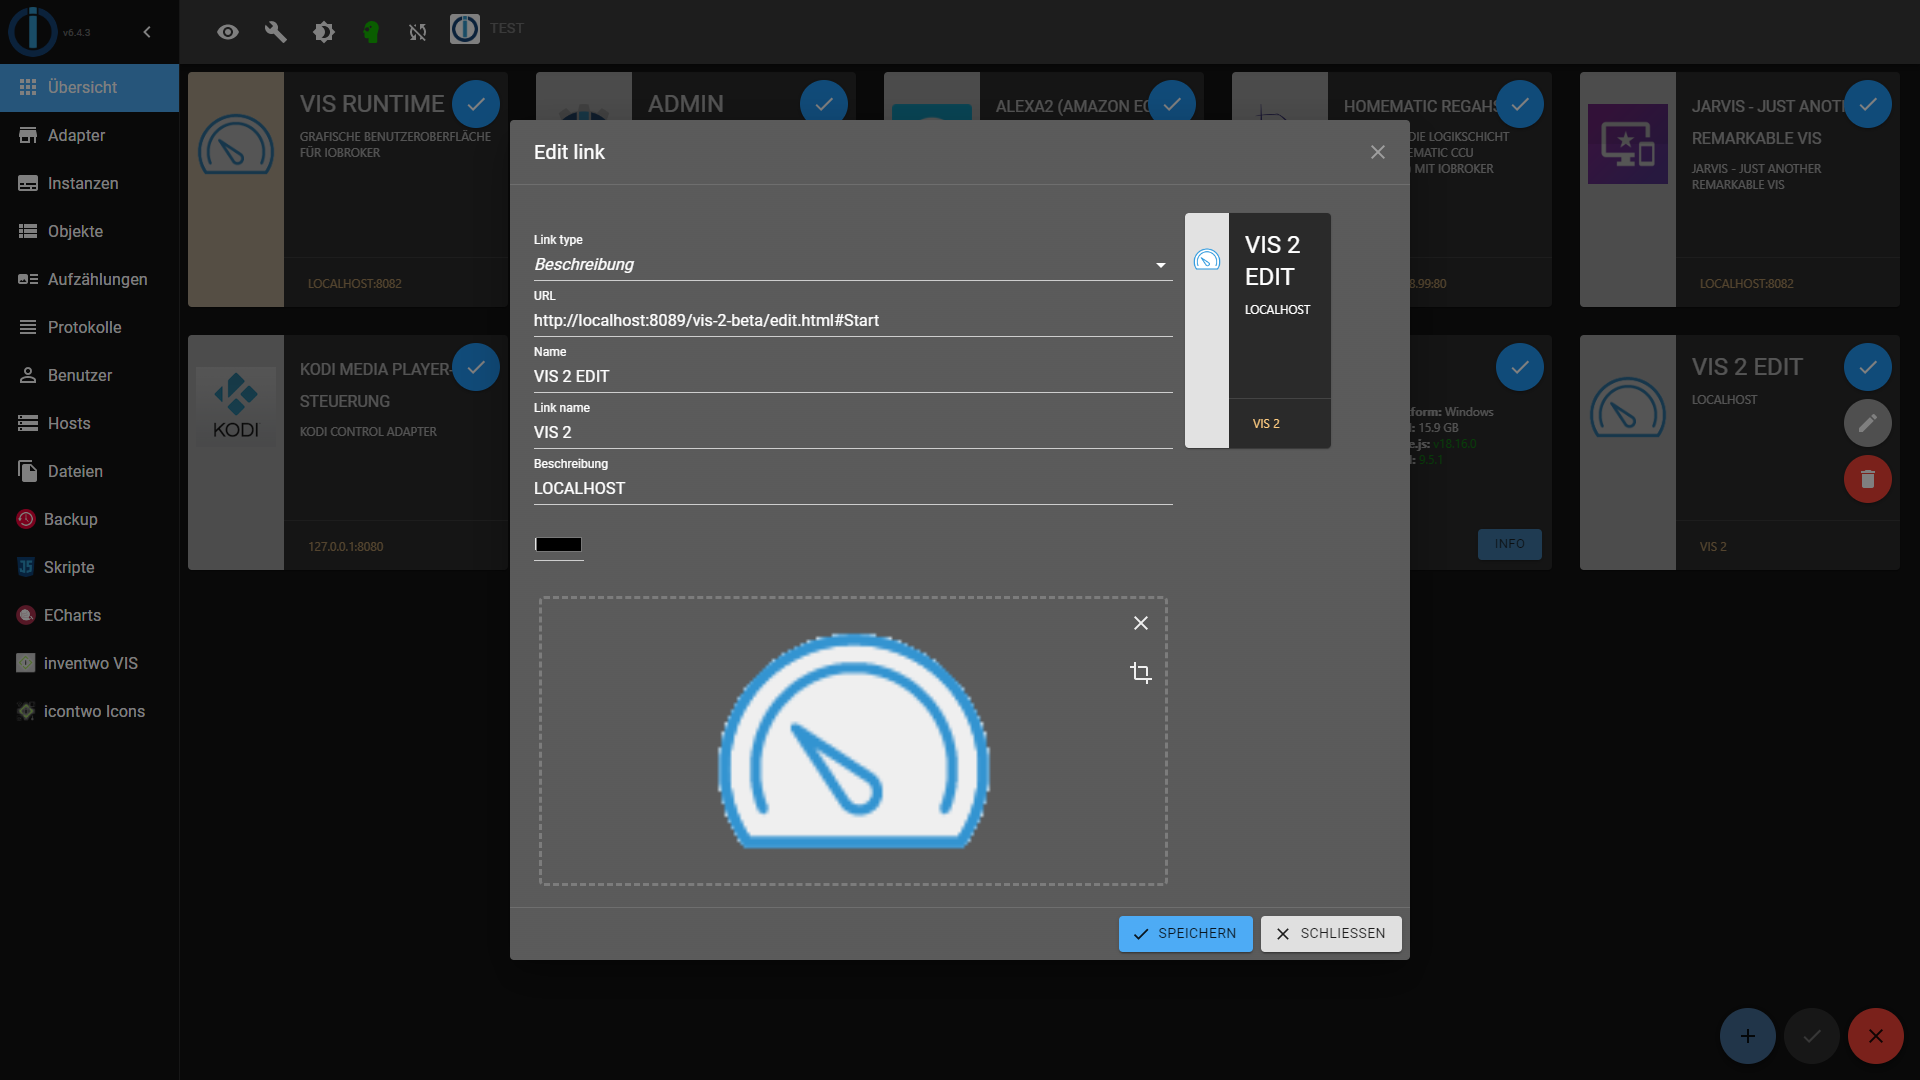Toggle checkmark on host info card
The height and width of the screenshot is (1080, 1920).
point(1520,367)
